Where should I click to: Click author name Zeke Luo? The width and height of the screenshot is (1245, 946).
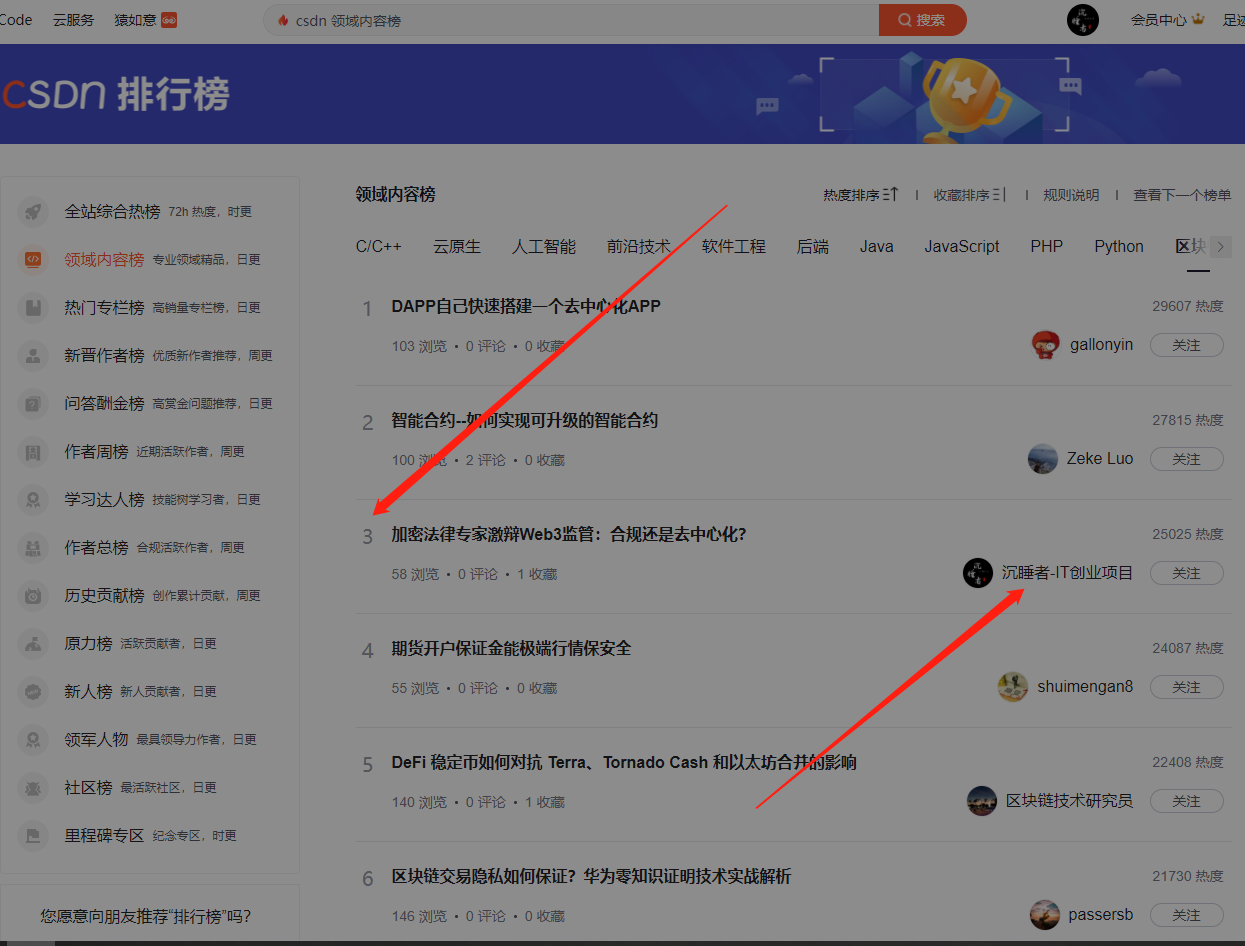[x=1100, y=459]
